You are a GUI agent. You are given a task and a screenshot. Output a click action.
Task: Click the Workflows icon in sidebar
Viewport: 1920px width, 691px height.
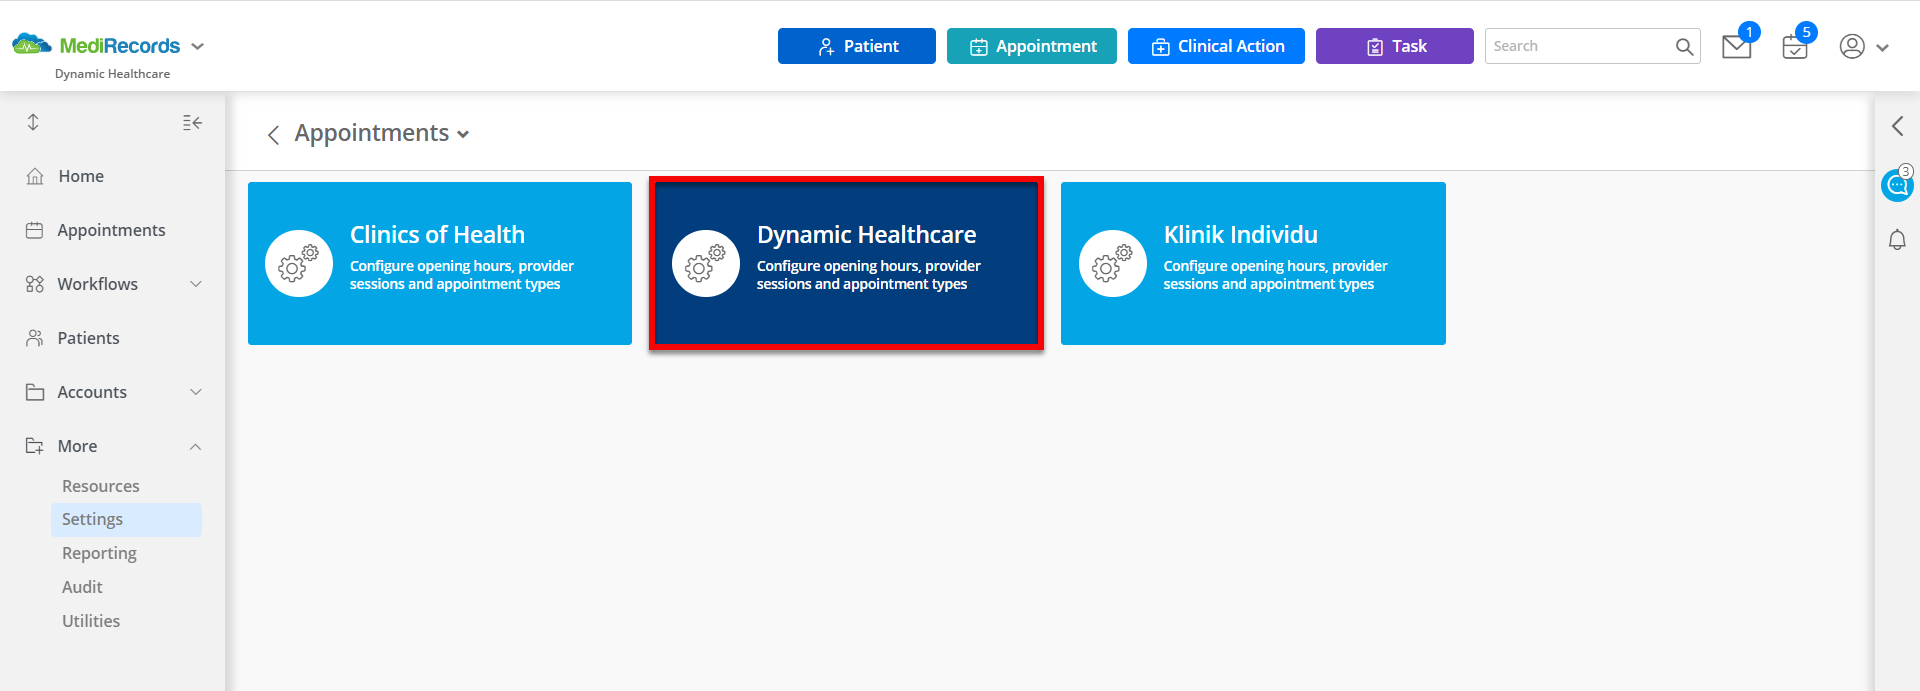tap(35, 284)
